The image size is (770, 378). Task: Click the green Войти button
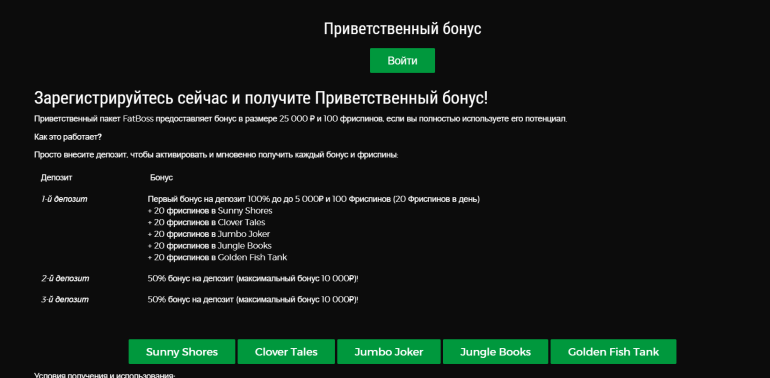click(x=402, y=60)
